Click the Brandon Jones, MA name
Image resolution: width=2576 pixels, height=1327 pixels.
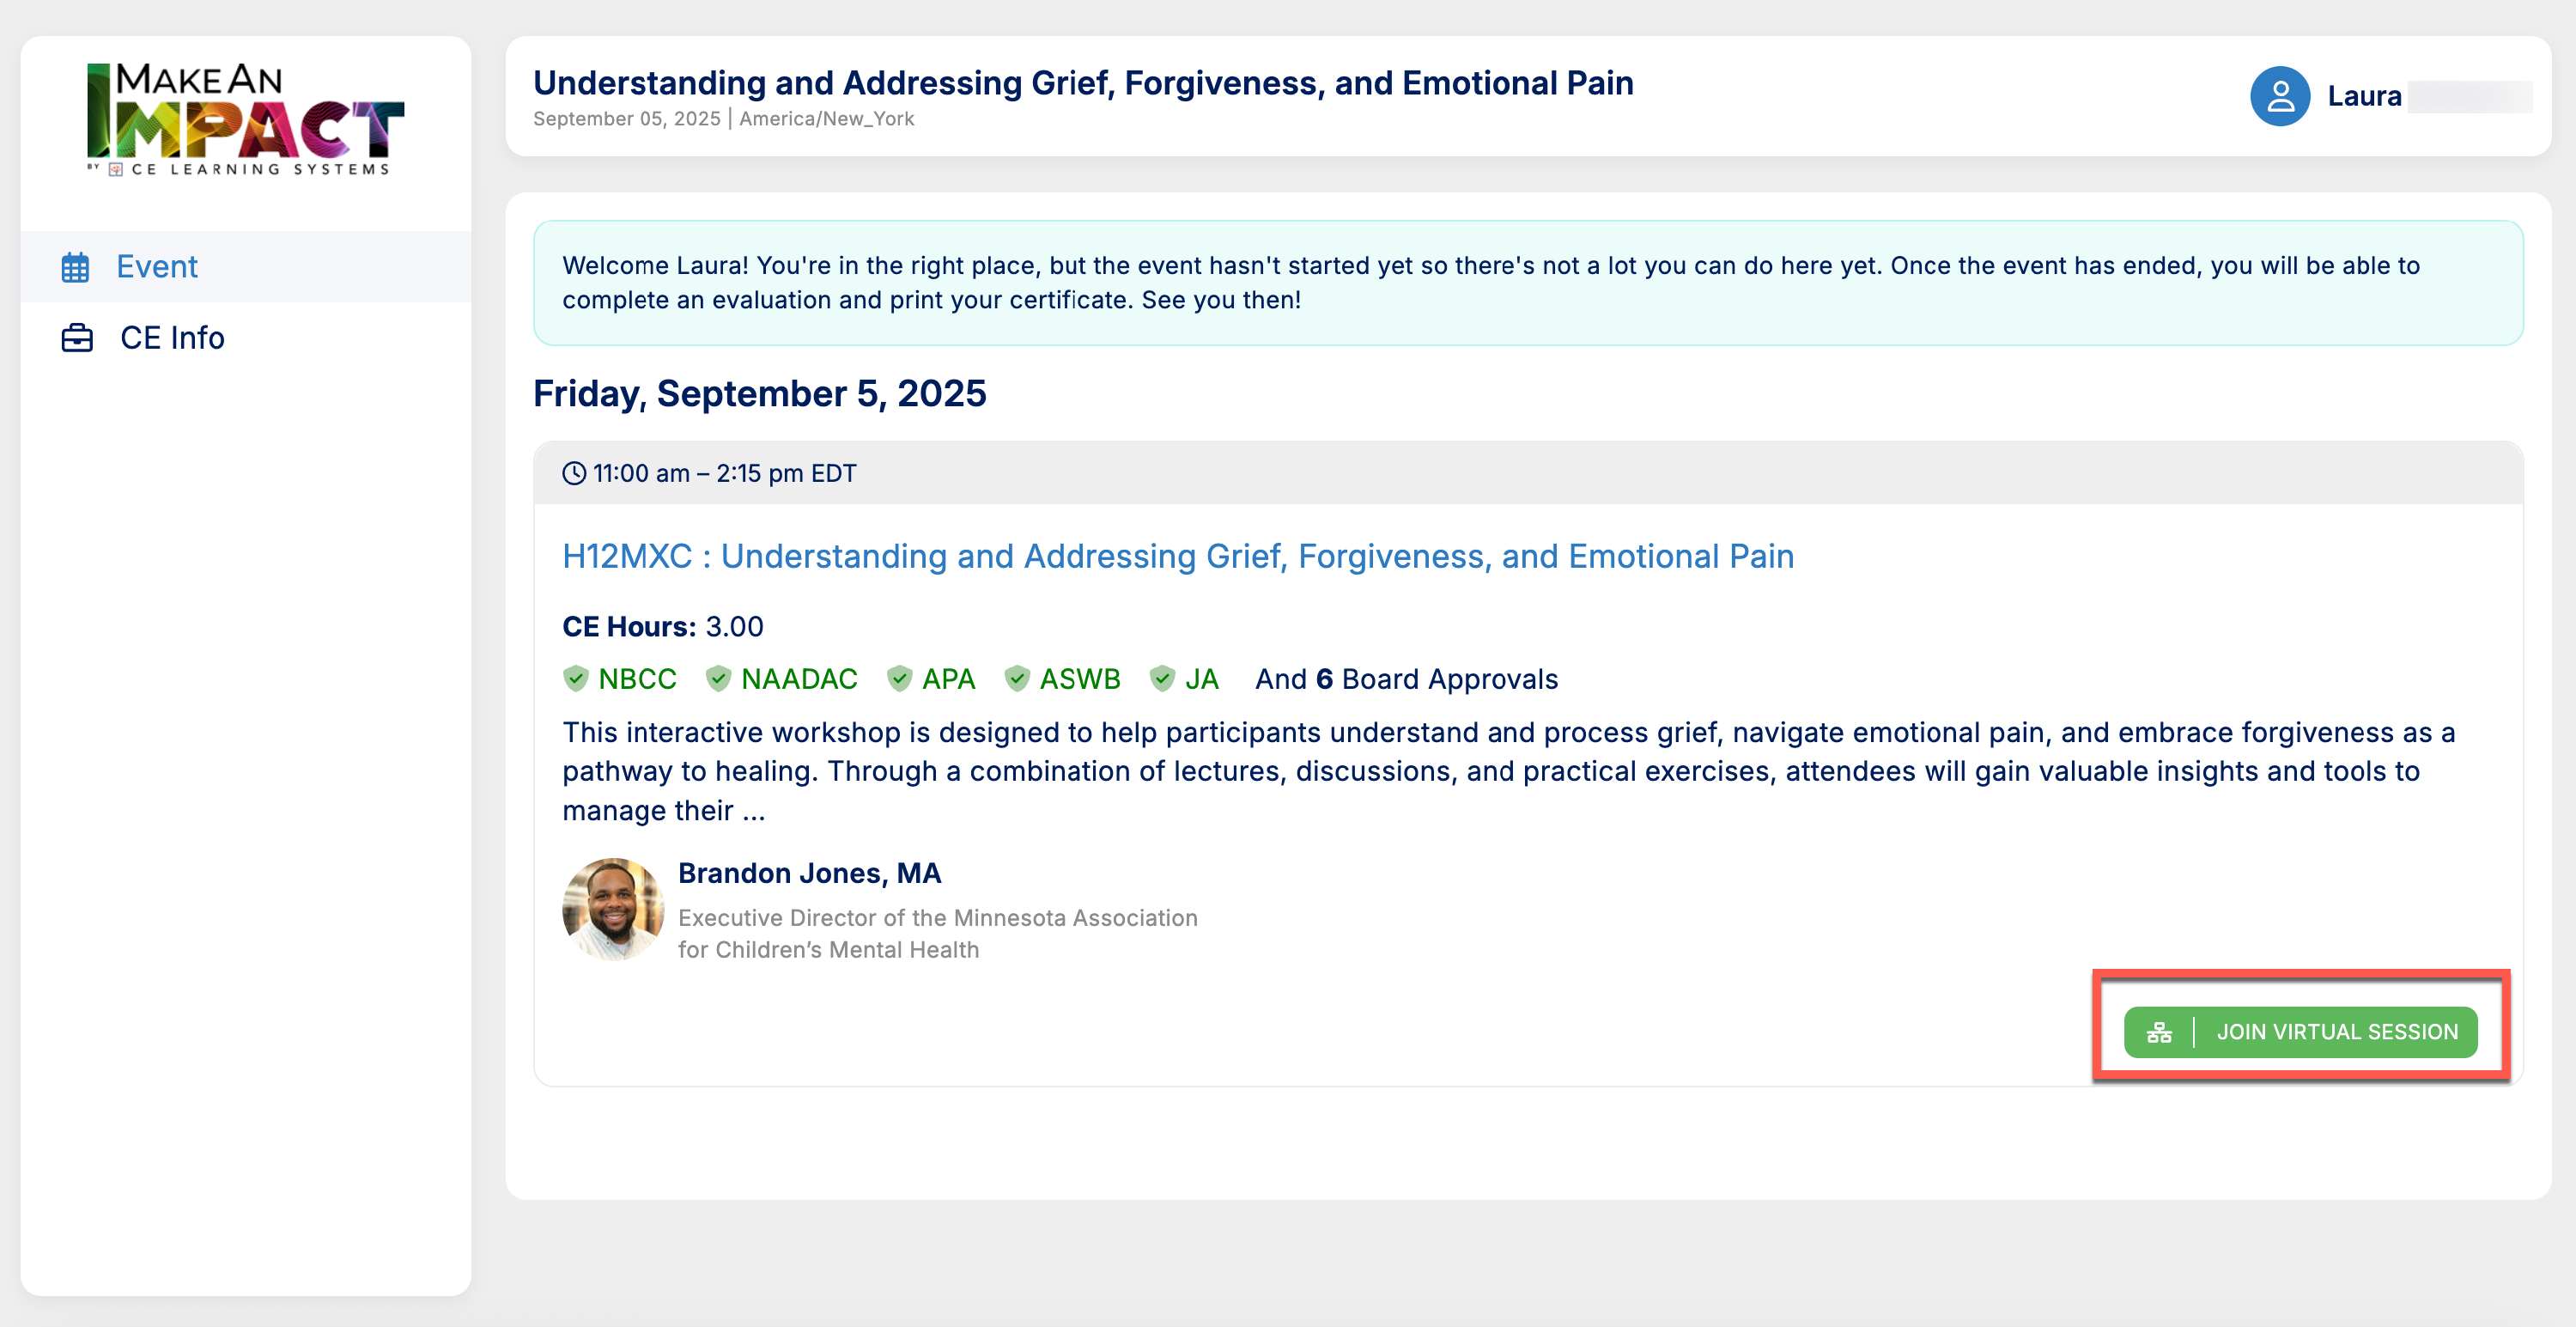[x=809, y=873]
